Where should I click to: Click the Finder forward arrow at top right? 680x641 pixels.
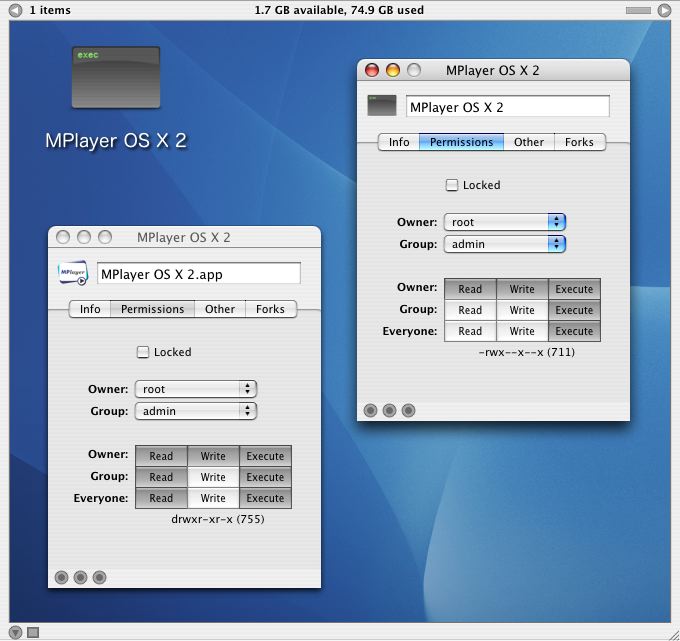pyautogui.click(x=664, y=10)
